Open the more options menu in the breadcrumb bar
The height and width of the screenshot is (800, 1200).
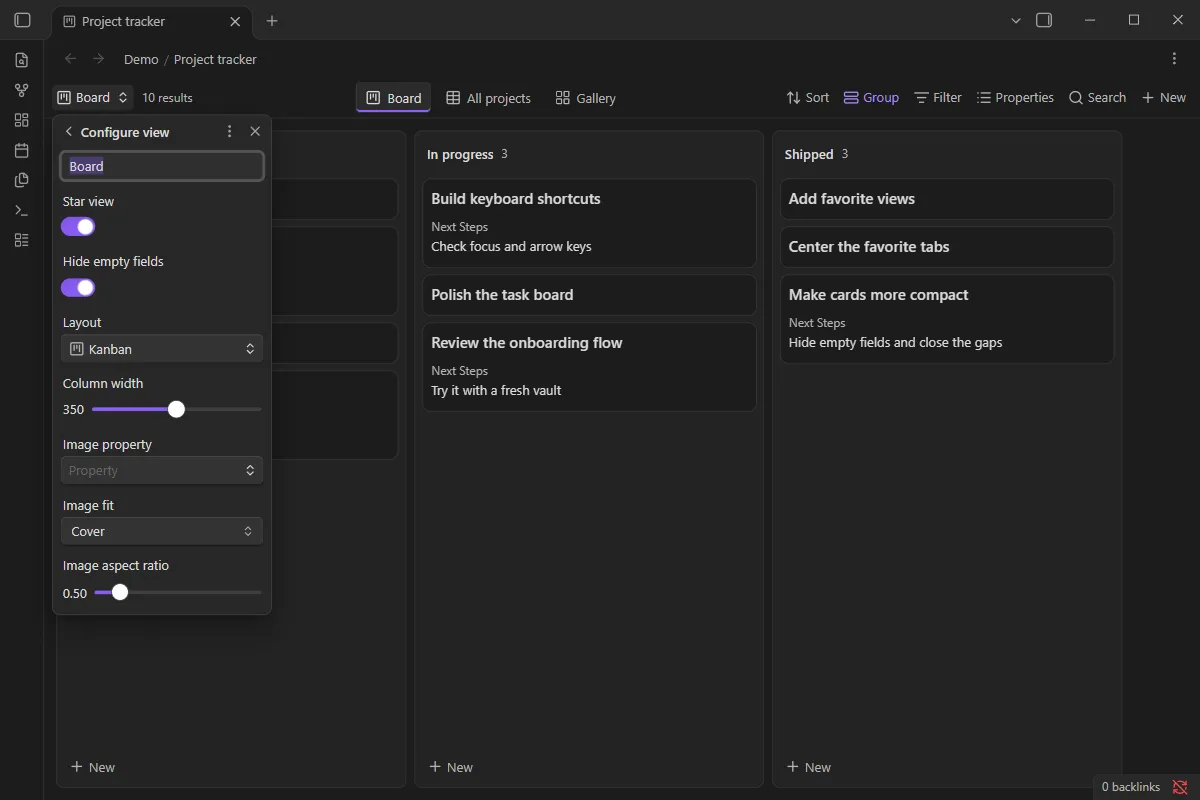(x=1174, y=59)
